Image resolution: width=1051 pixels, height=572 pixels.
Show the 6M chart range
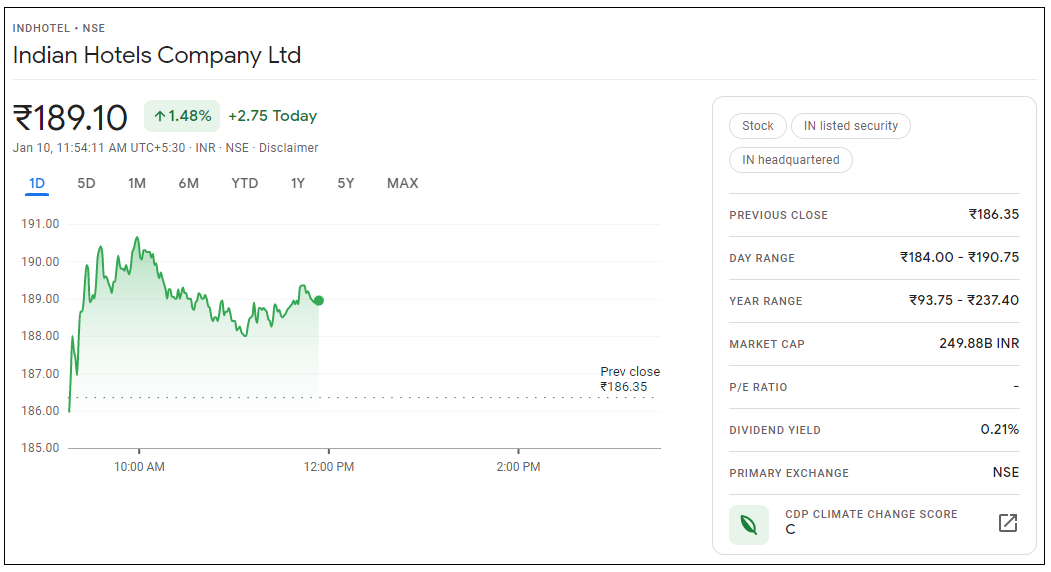coord(188,183)
